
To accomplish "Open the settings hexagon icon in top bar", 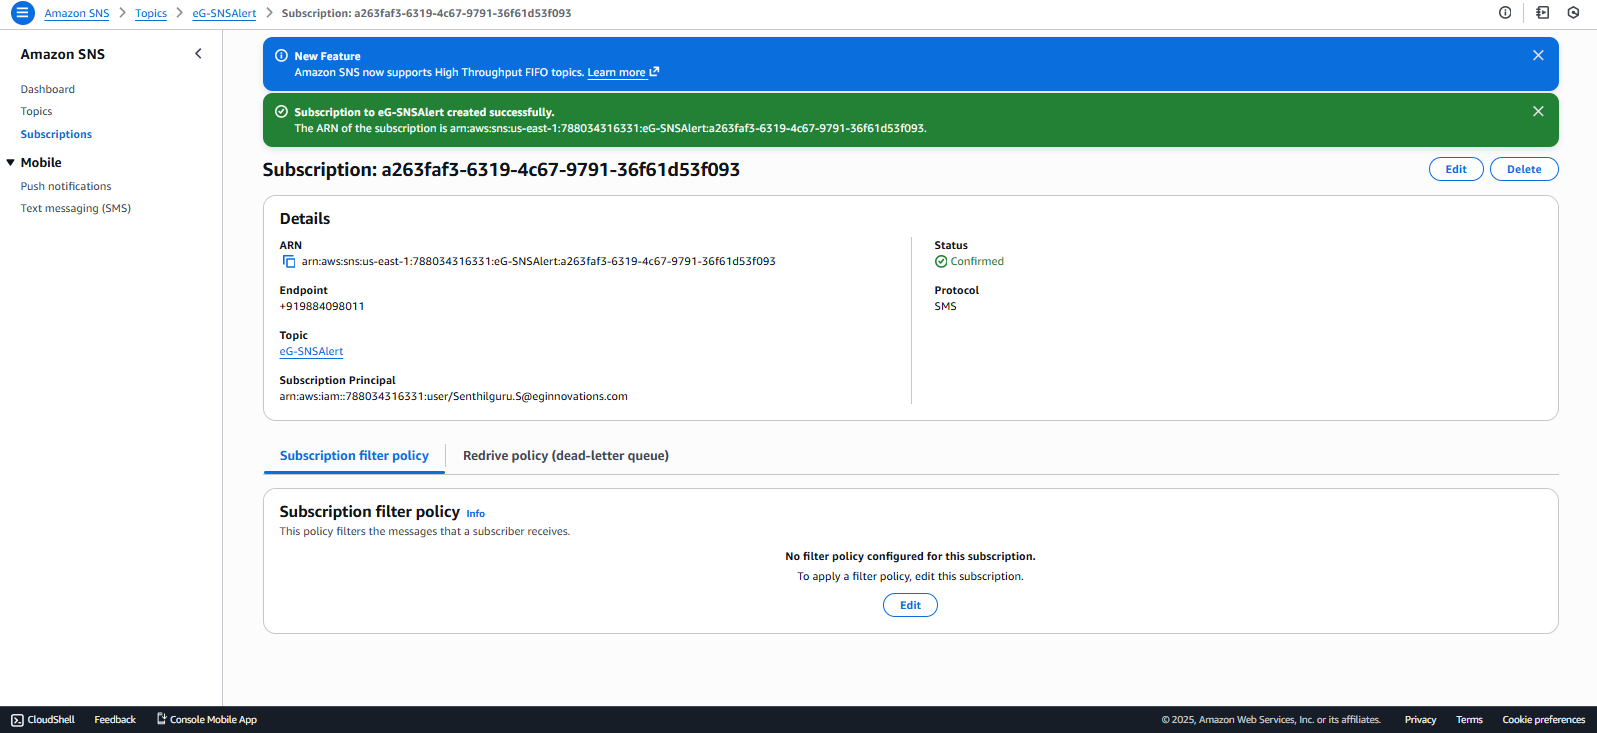I will pyautogui.click(x=1573, y=13).
